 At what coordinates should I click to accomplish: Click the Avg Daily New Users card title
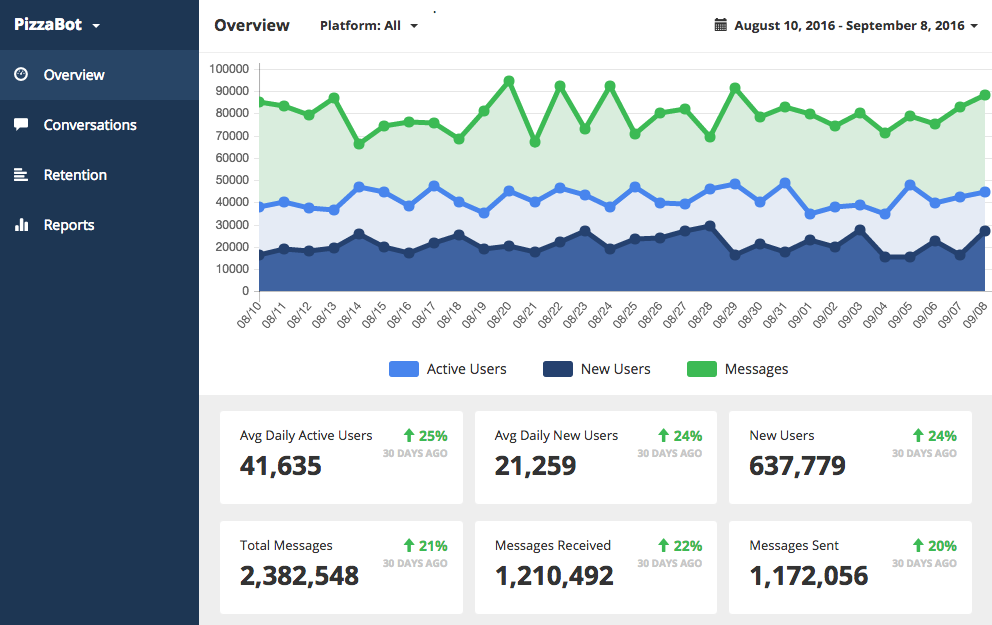556,435
